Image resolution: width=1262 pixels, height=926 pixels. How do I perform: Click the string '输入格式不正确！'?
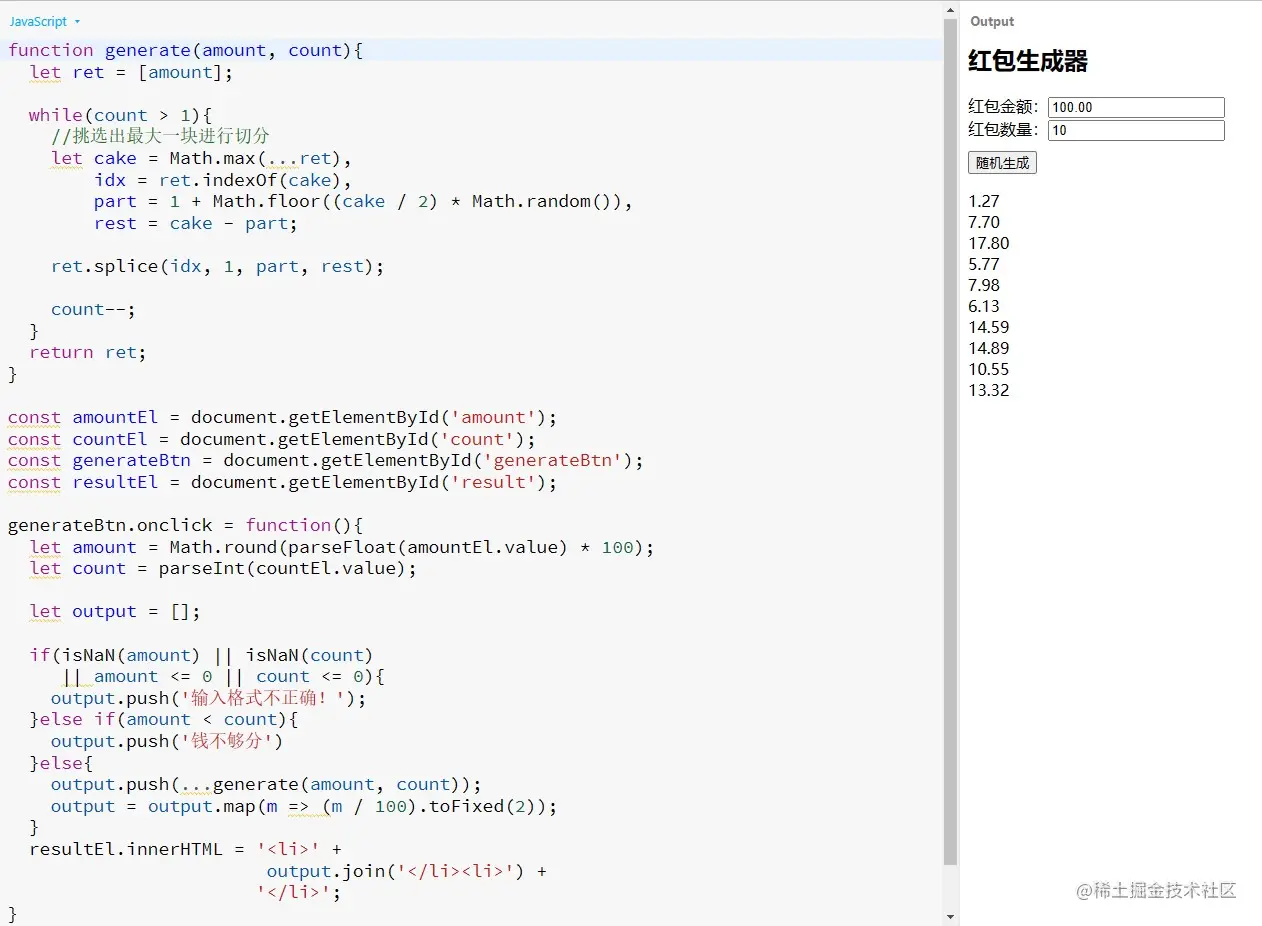coord(266,698)
